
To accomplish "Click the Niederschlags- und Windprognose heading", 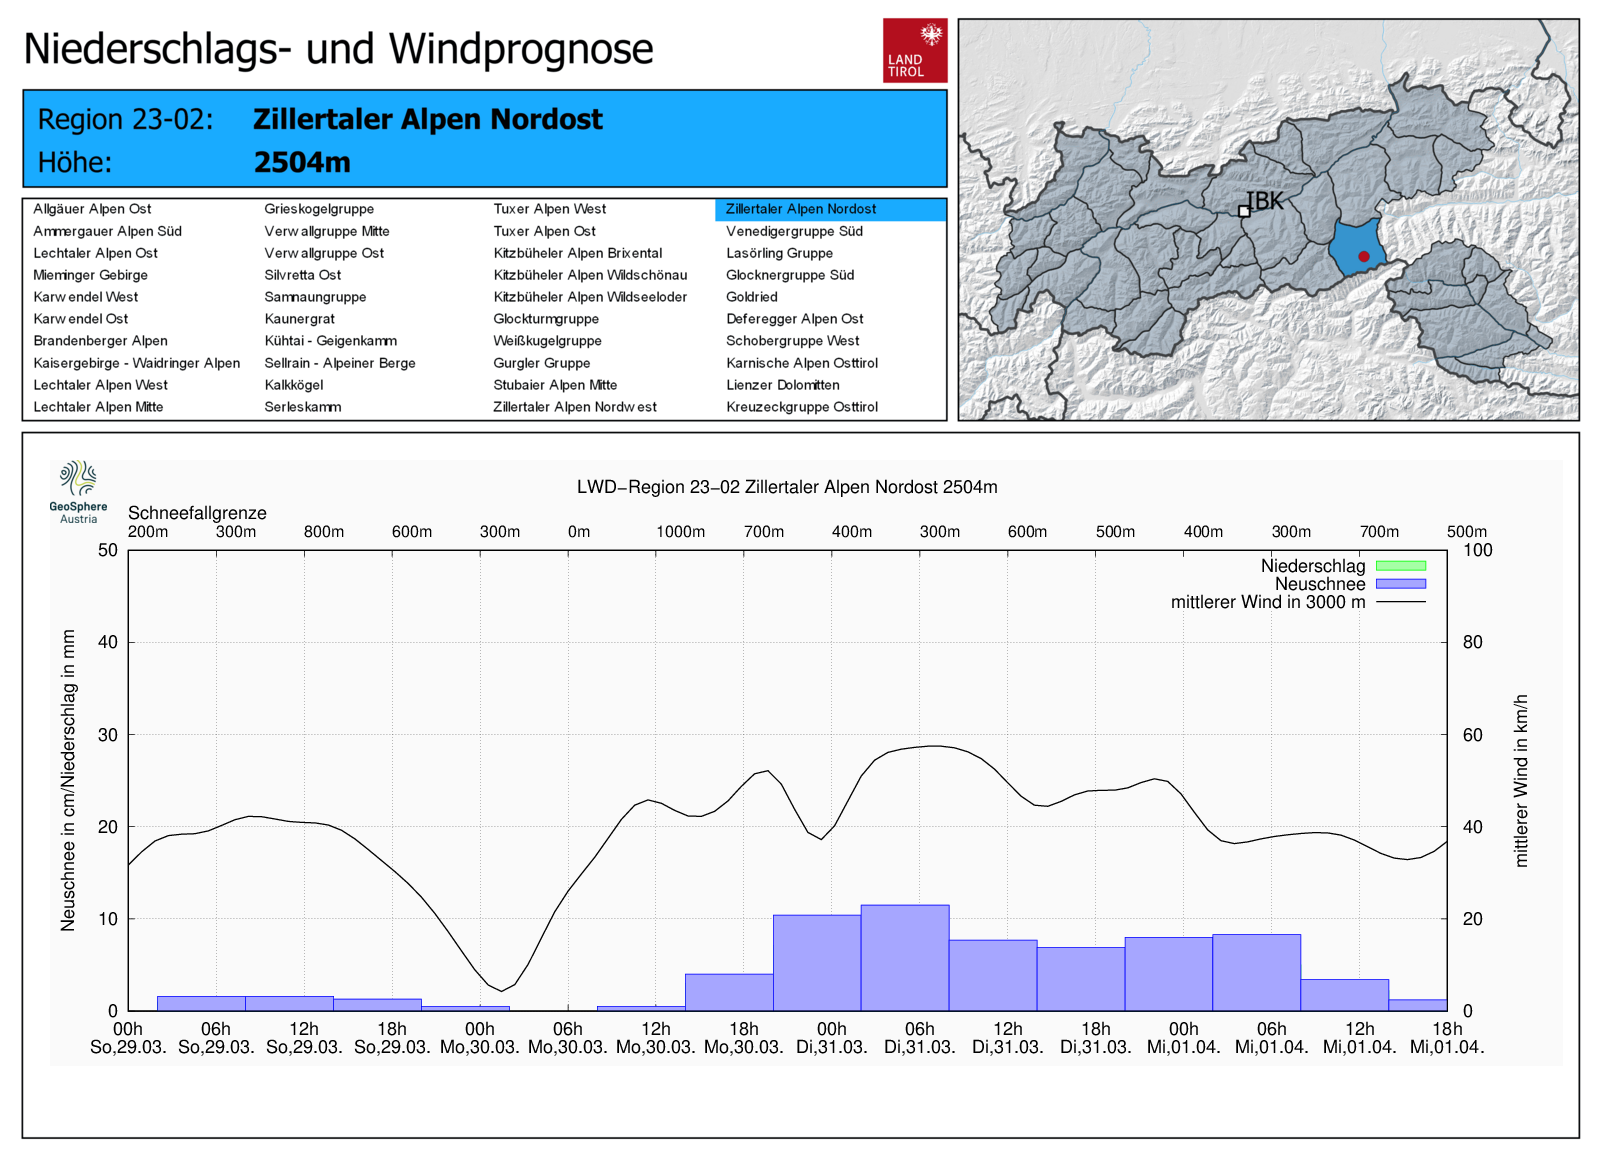I will tap(338, 49).
